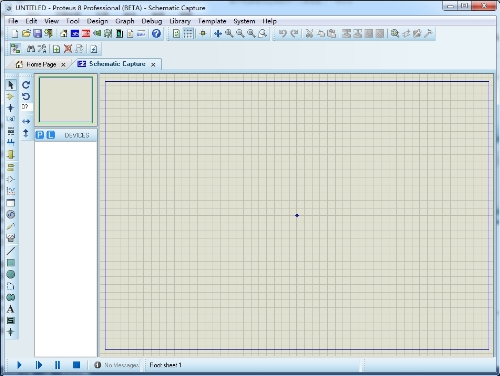
Task: Open the decompose hammer tool icon
Action: pyautogui.click(x=428, y=34)
